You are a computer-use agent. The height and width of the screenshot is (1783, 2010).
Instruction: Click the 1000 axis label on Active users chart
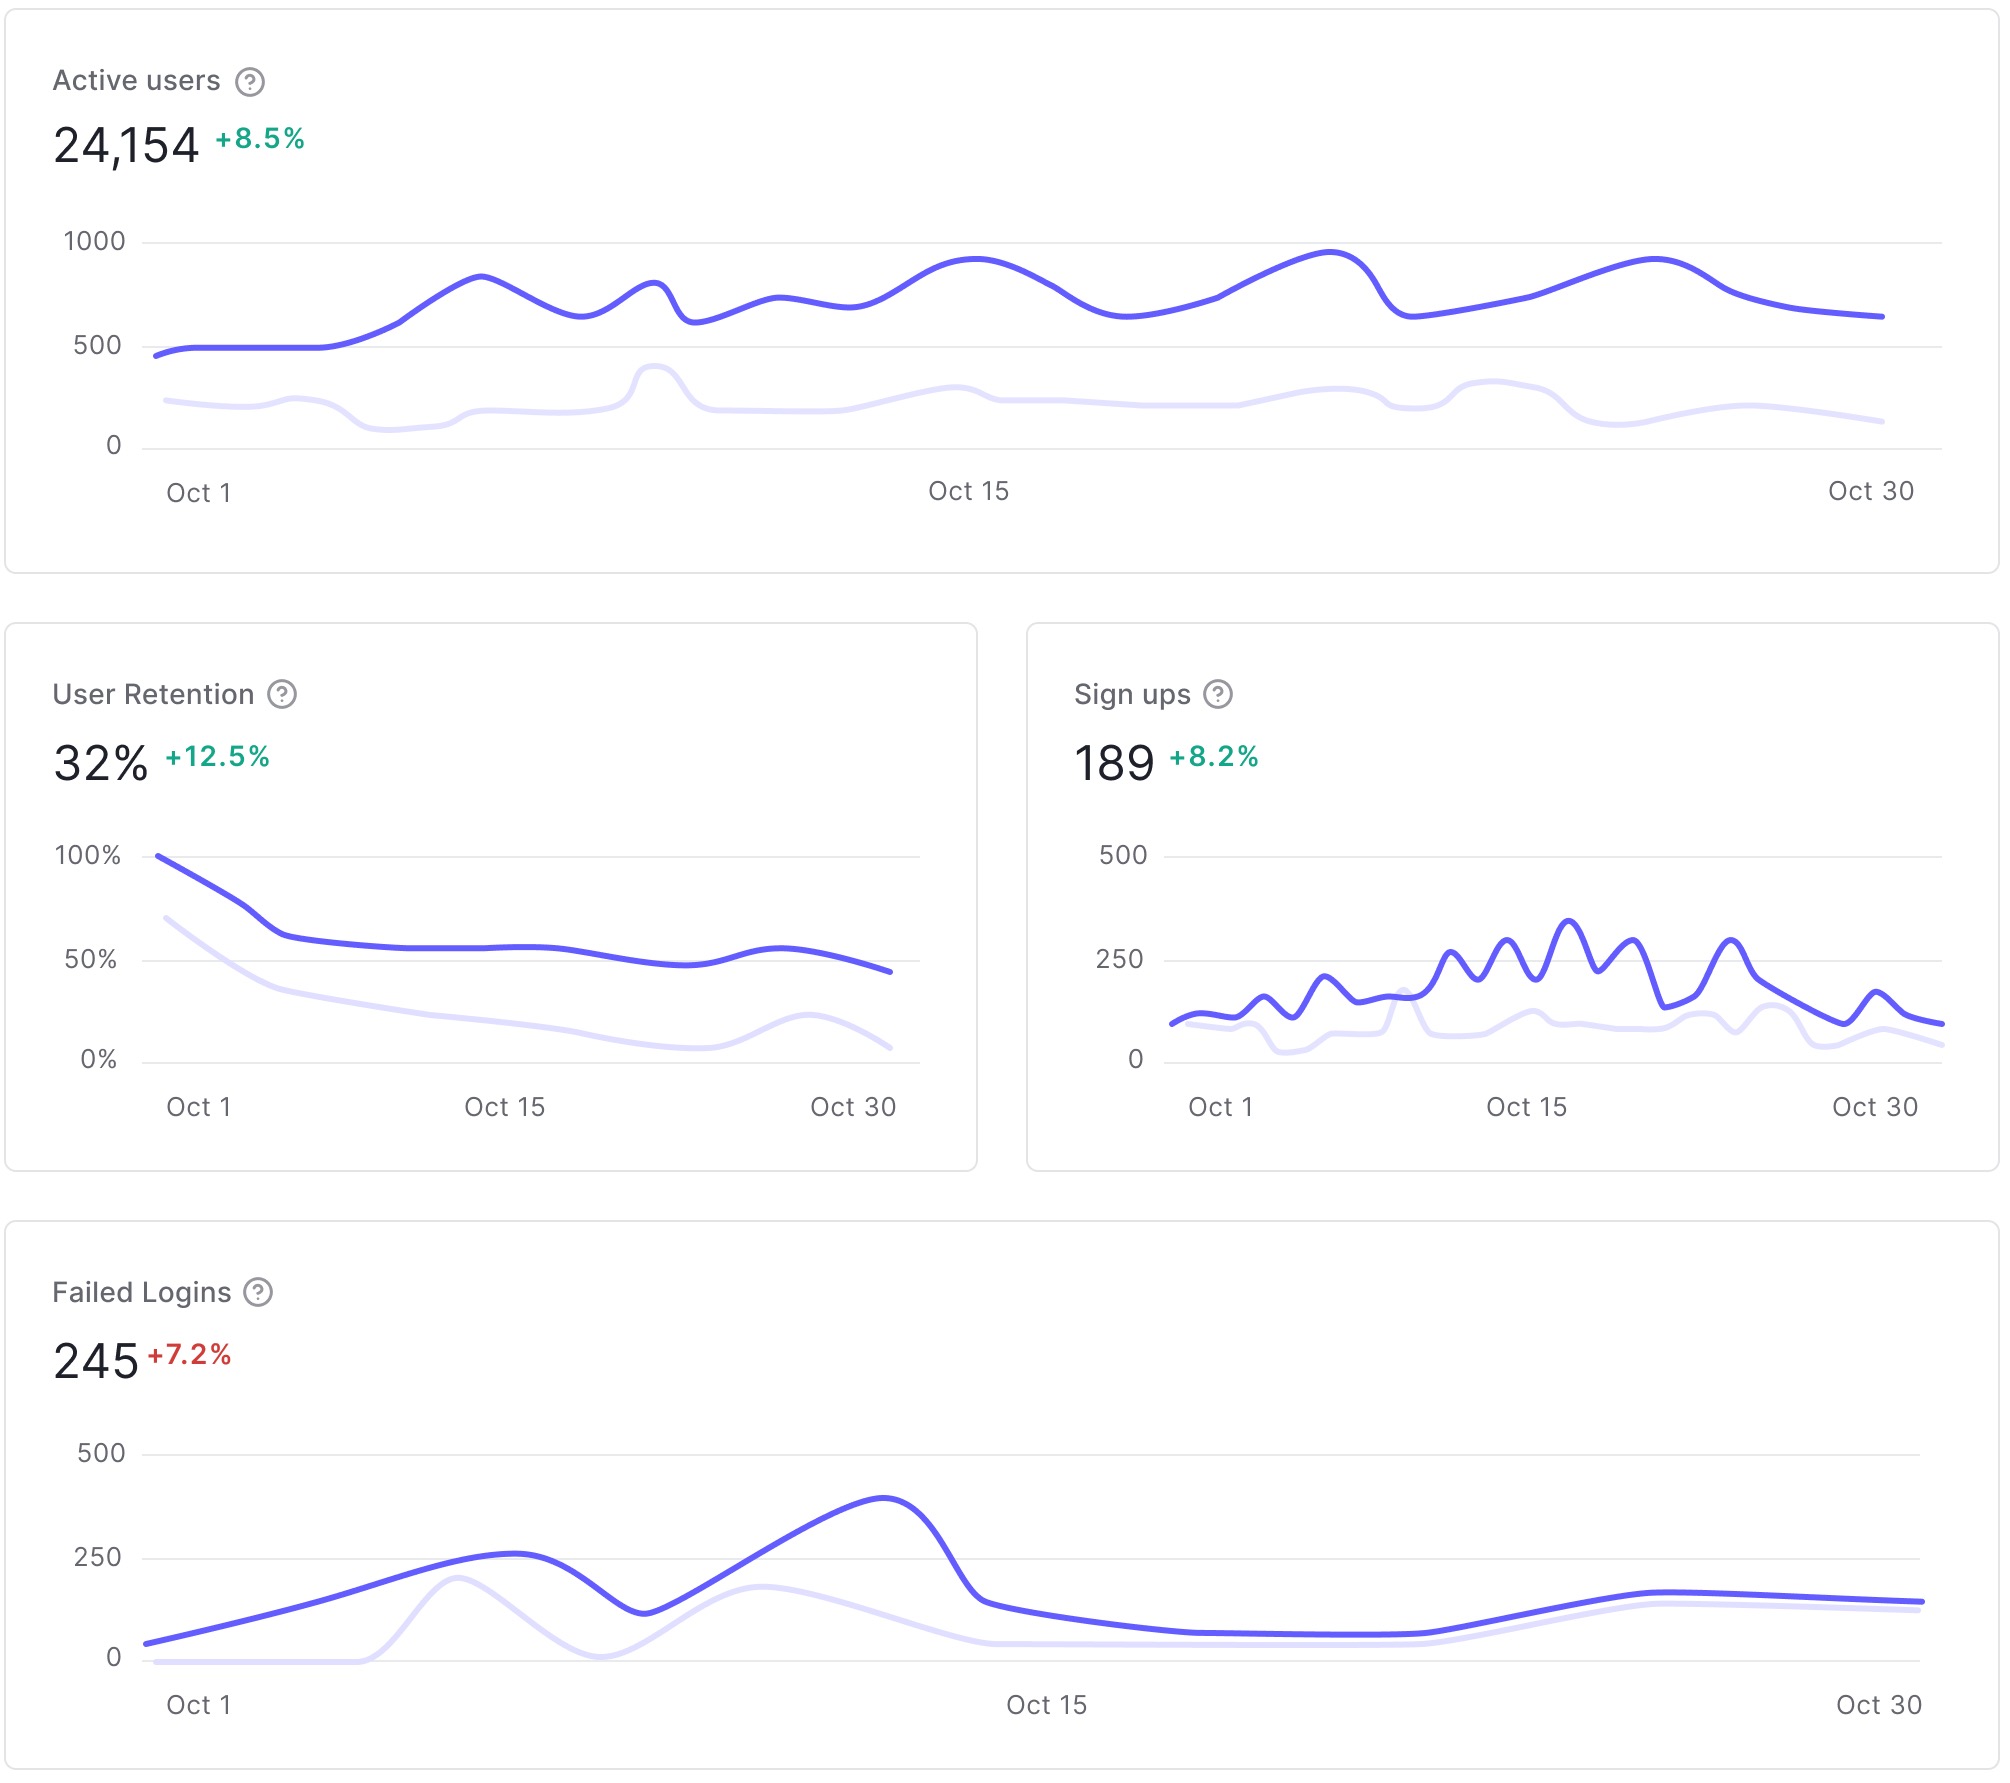[94, 241]
